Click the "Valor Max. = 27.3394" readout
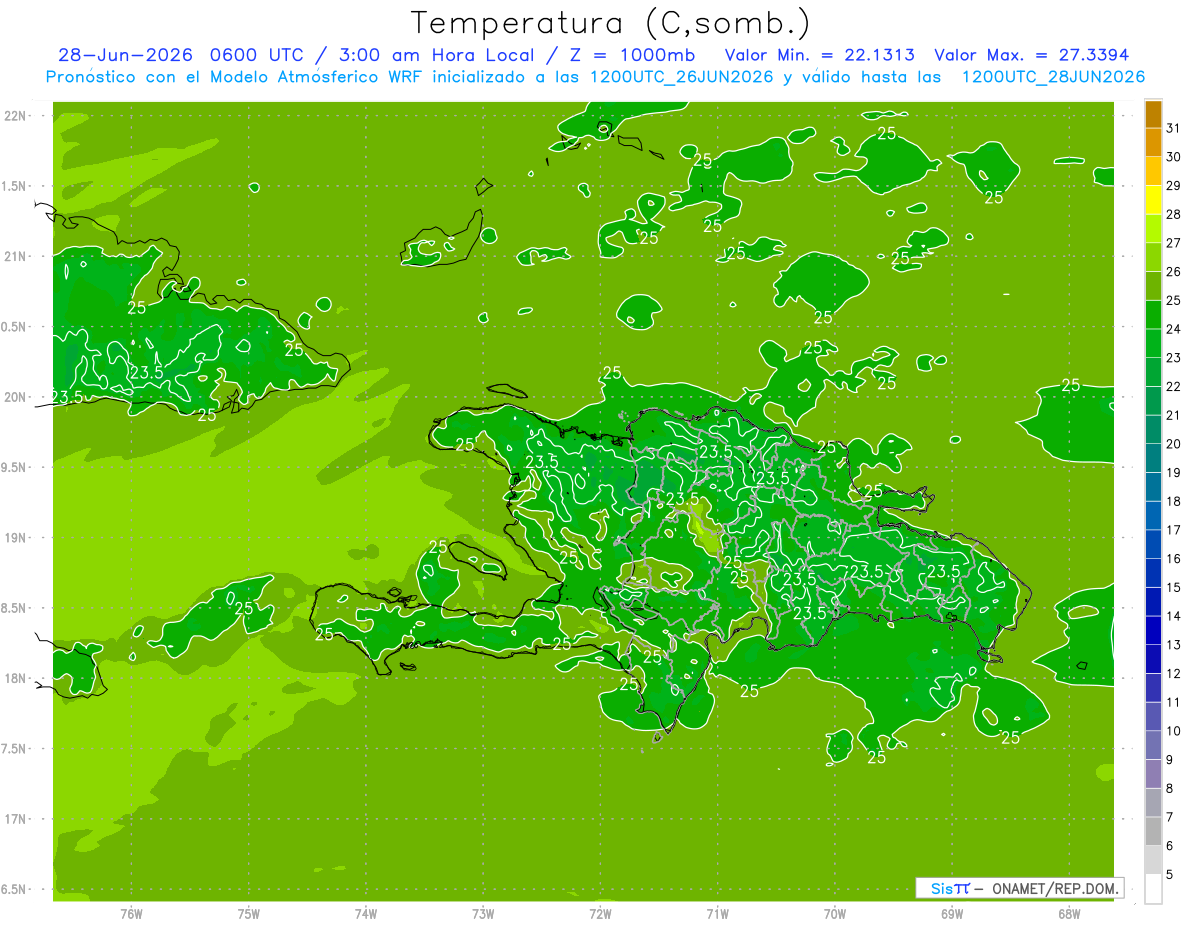The height and width of the screenshot is (927, 1200). click(1031, 55)
